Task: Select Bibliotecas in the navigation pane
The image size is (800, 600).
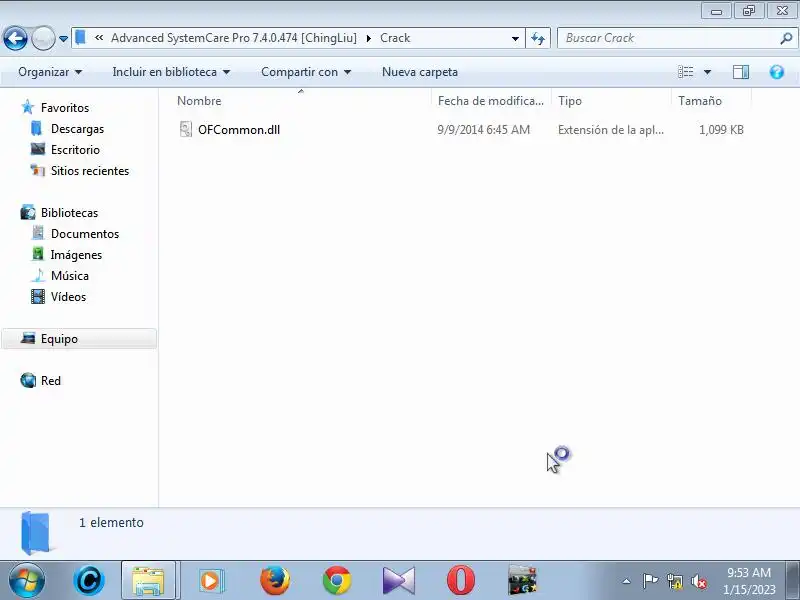Action: [x=69, y=213]
